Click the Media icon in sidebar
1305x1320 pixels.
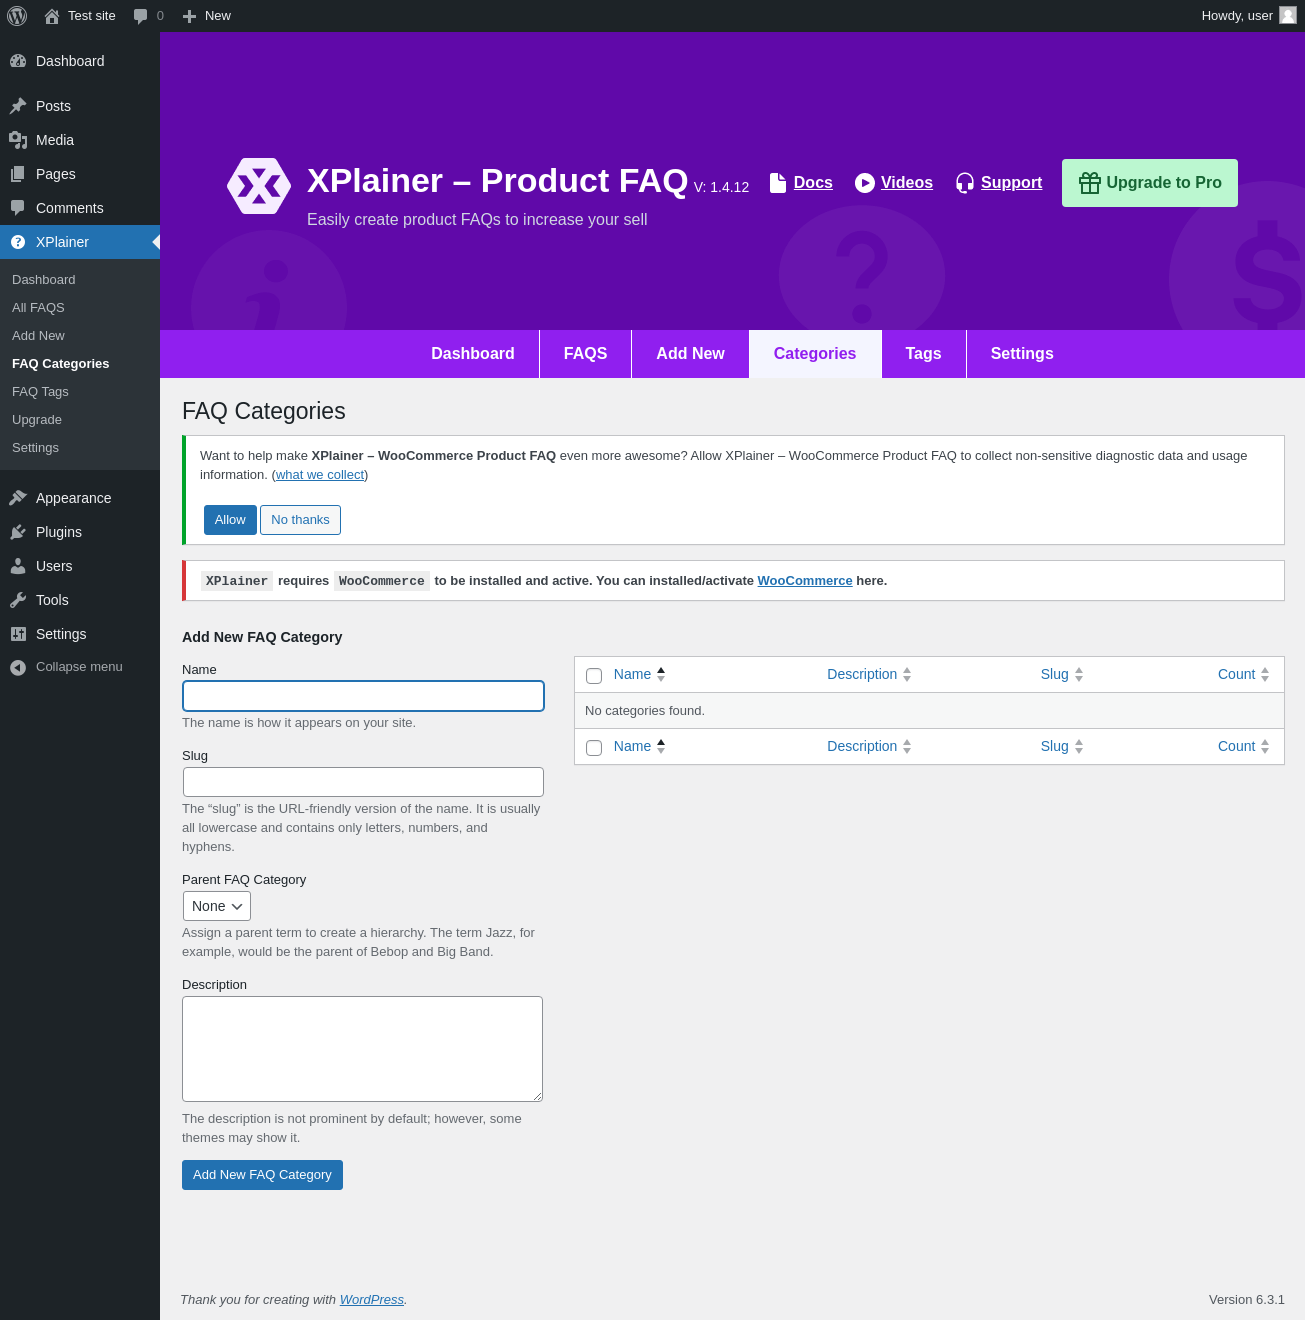[x=18, y=140]
